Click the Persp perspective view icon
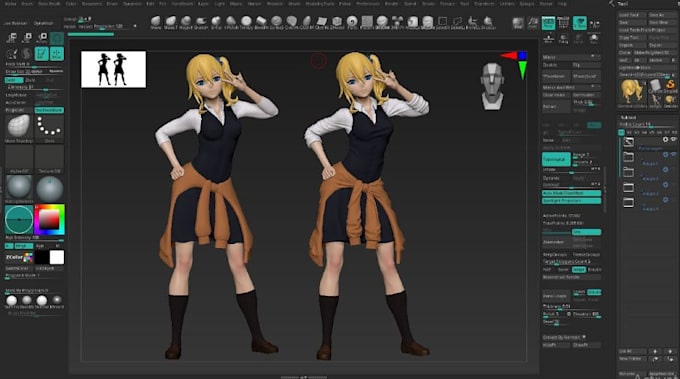This screenshot has height=379, width=680. coord(548,23)
